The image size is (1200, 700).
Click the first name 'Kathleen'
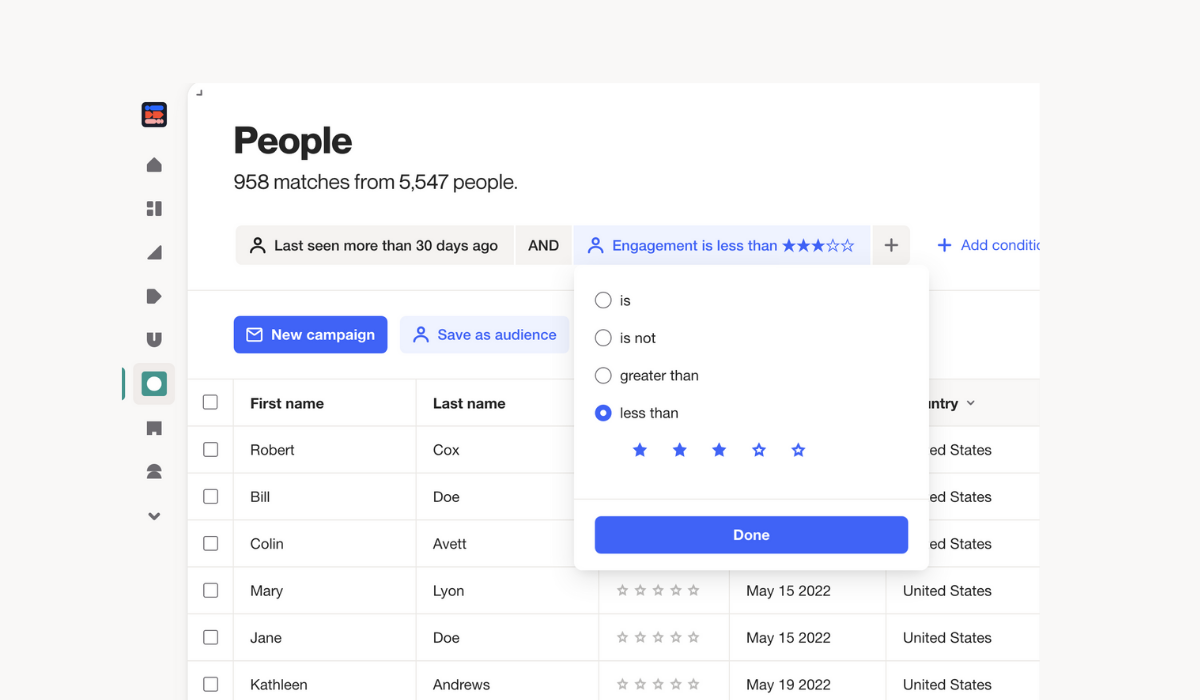pos(279,685)
